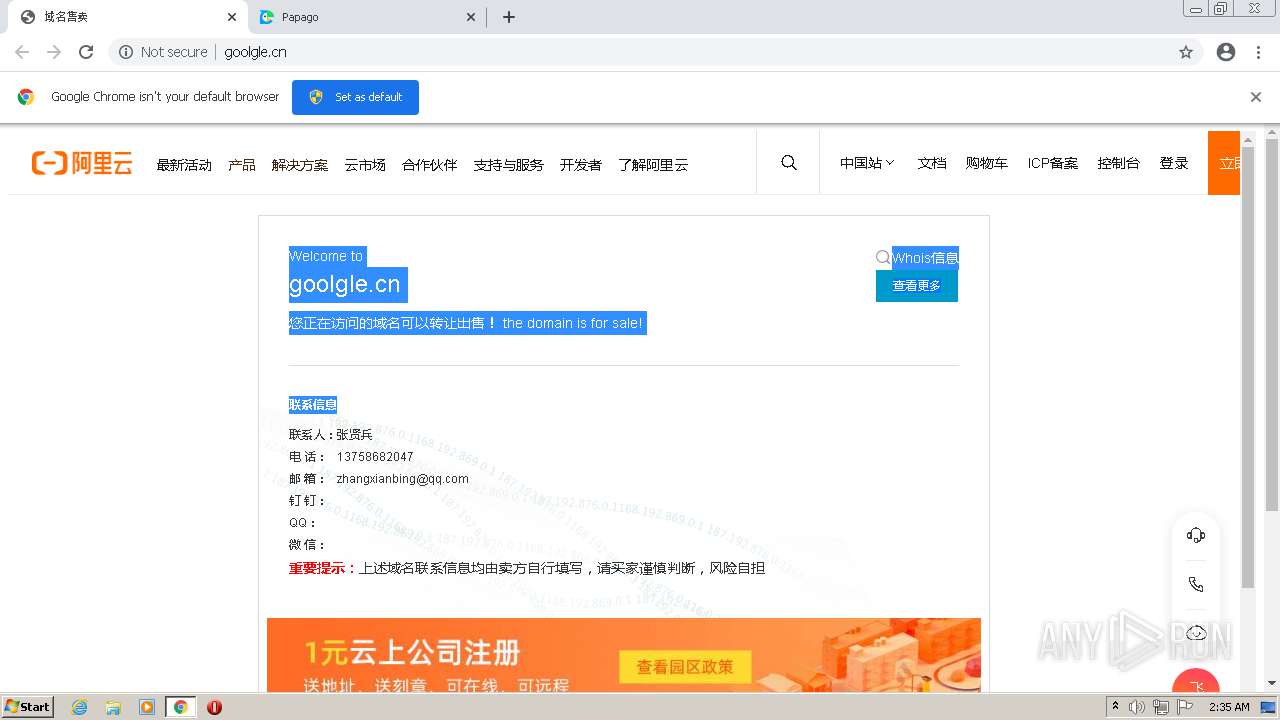1280x720 pixels.
Task: Open the 最新活动 menu
Action: [x=184, y=165]
